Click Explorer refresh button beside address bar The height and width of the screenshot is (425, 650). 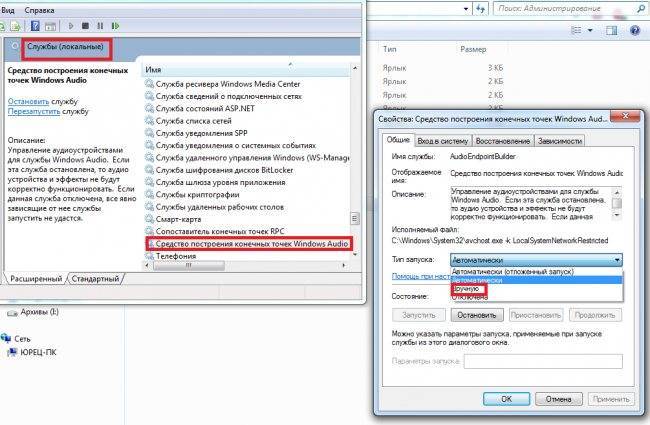[x=481, y=8]
